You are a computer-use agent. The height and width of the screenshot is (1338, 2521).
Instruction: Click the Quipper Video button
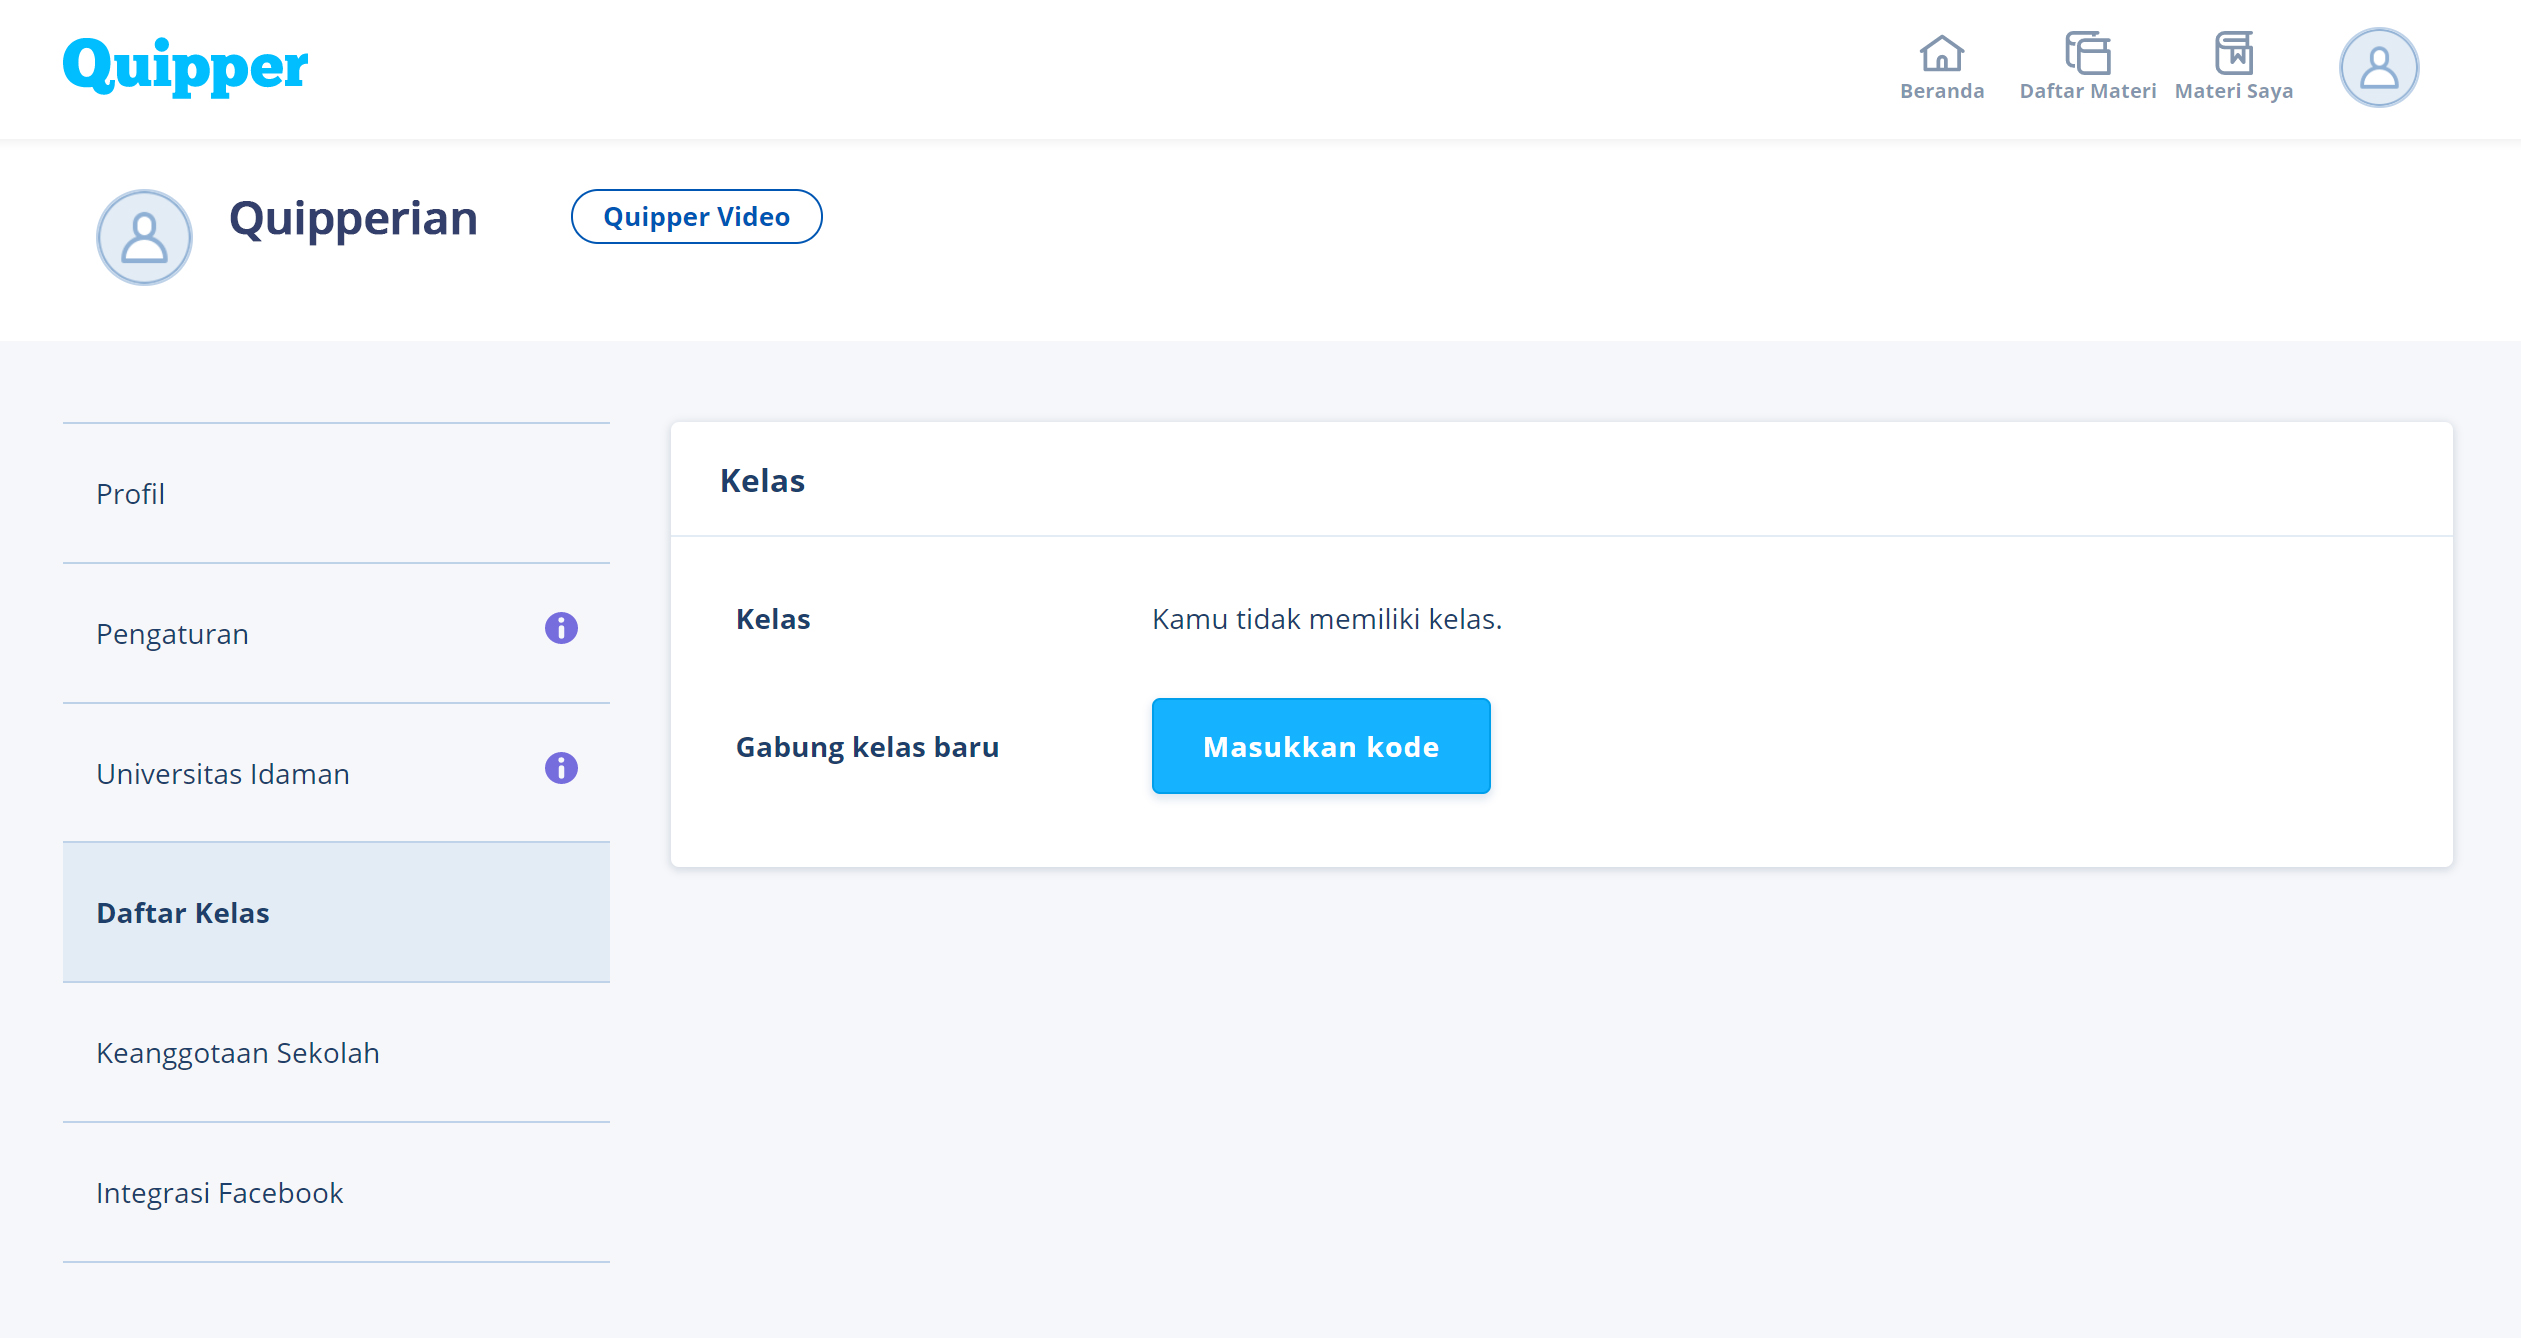pos(696,216)
